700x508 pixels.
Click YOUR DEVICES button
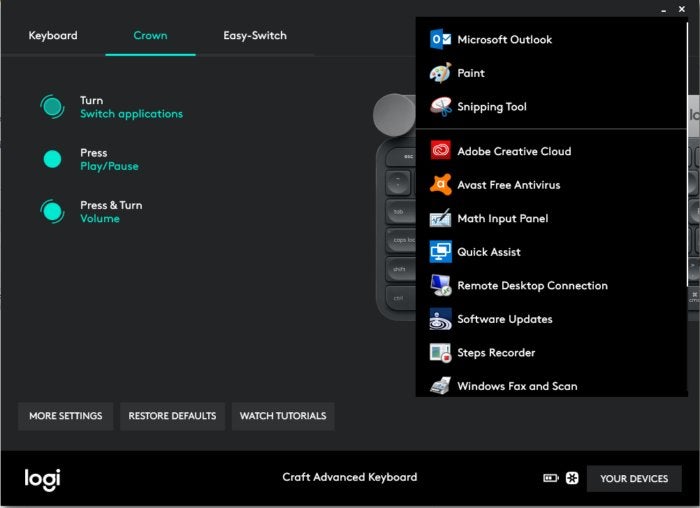tap(634, 479)
